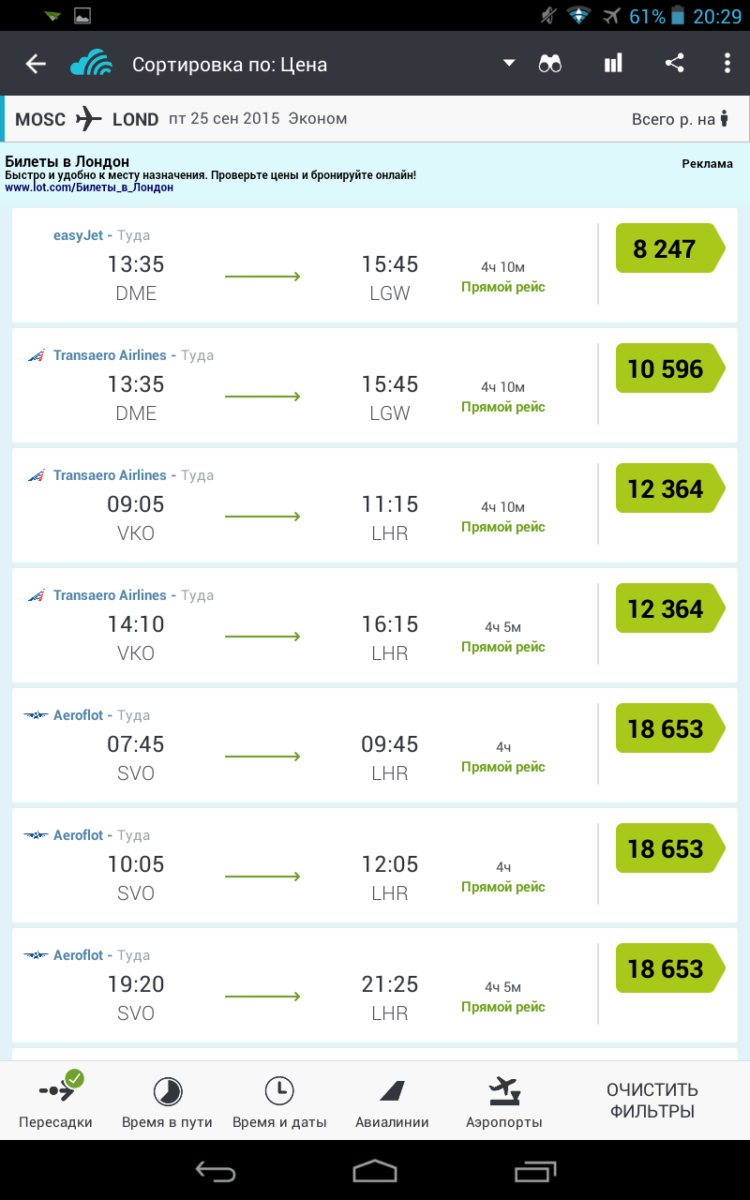Open Время в пути duration filter
Image resolution: width=750 pixels, height=1200 pixels.
(167, 1102)
